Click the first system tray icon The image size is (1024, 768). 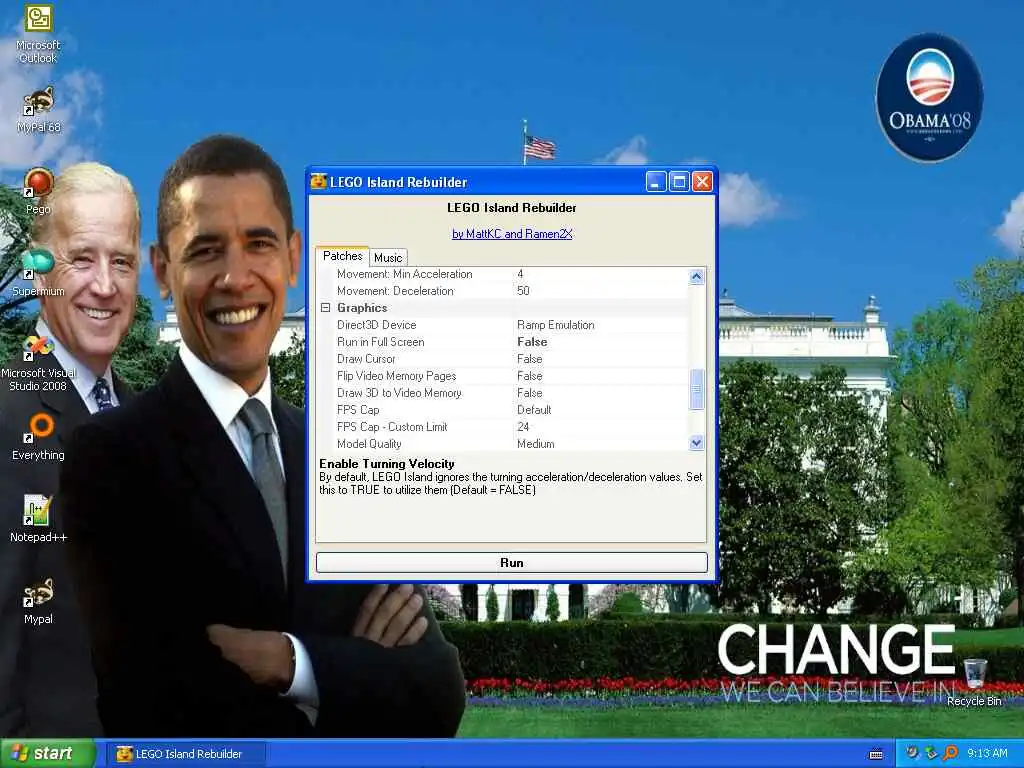point(912,754)
